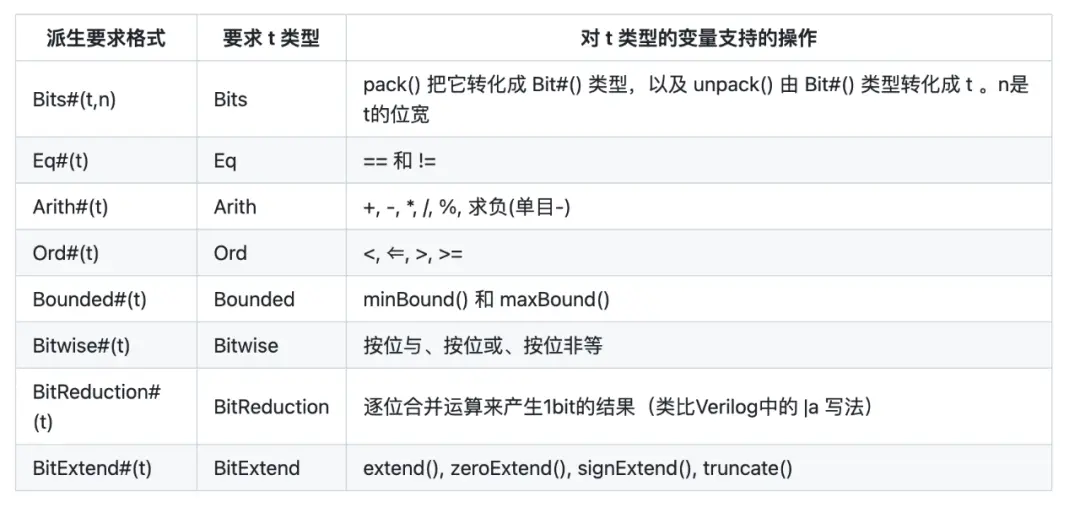Select the Bounded#(t) cell

point(89,299)
